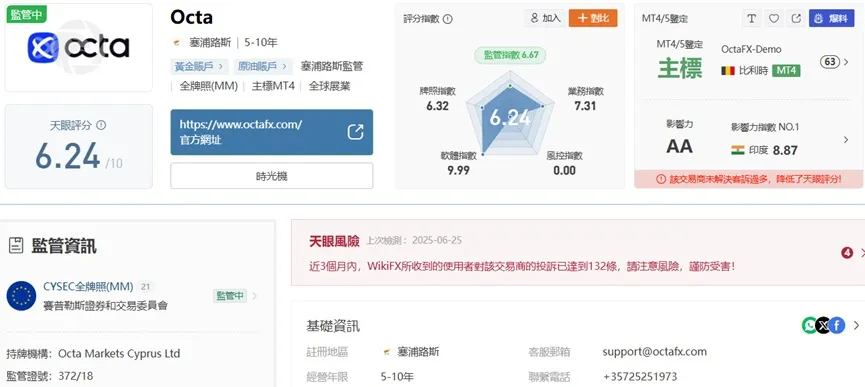Click the 監管指數 6.67 badge
Image resolution: width=865 pixels, height=387 pixels.
pos(511,55)
